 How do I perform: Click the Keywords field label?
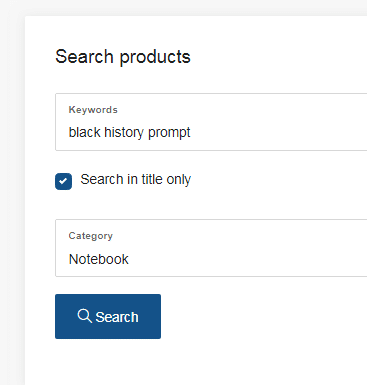[x=93, y=110]
